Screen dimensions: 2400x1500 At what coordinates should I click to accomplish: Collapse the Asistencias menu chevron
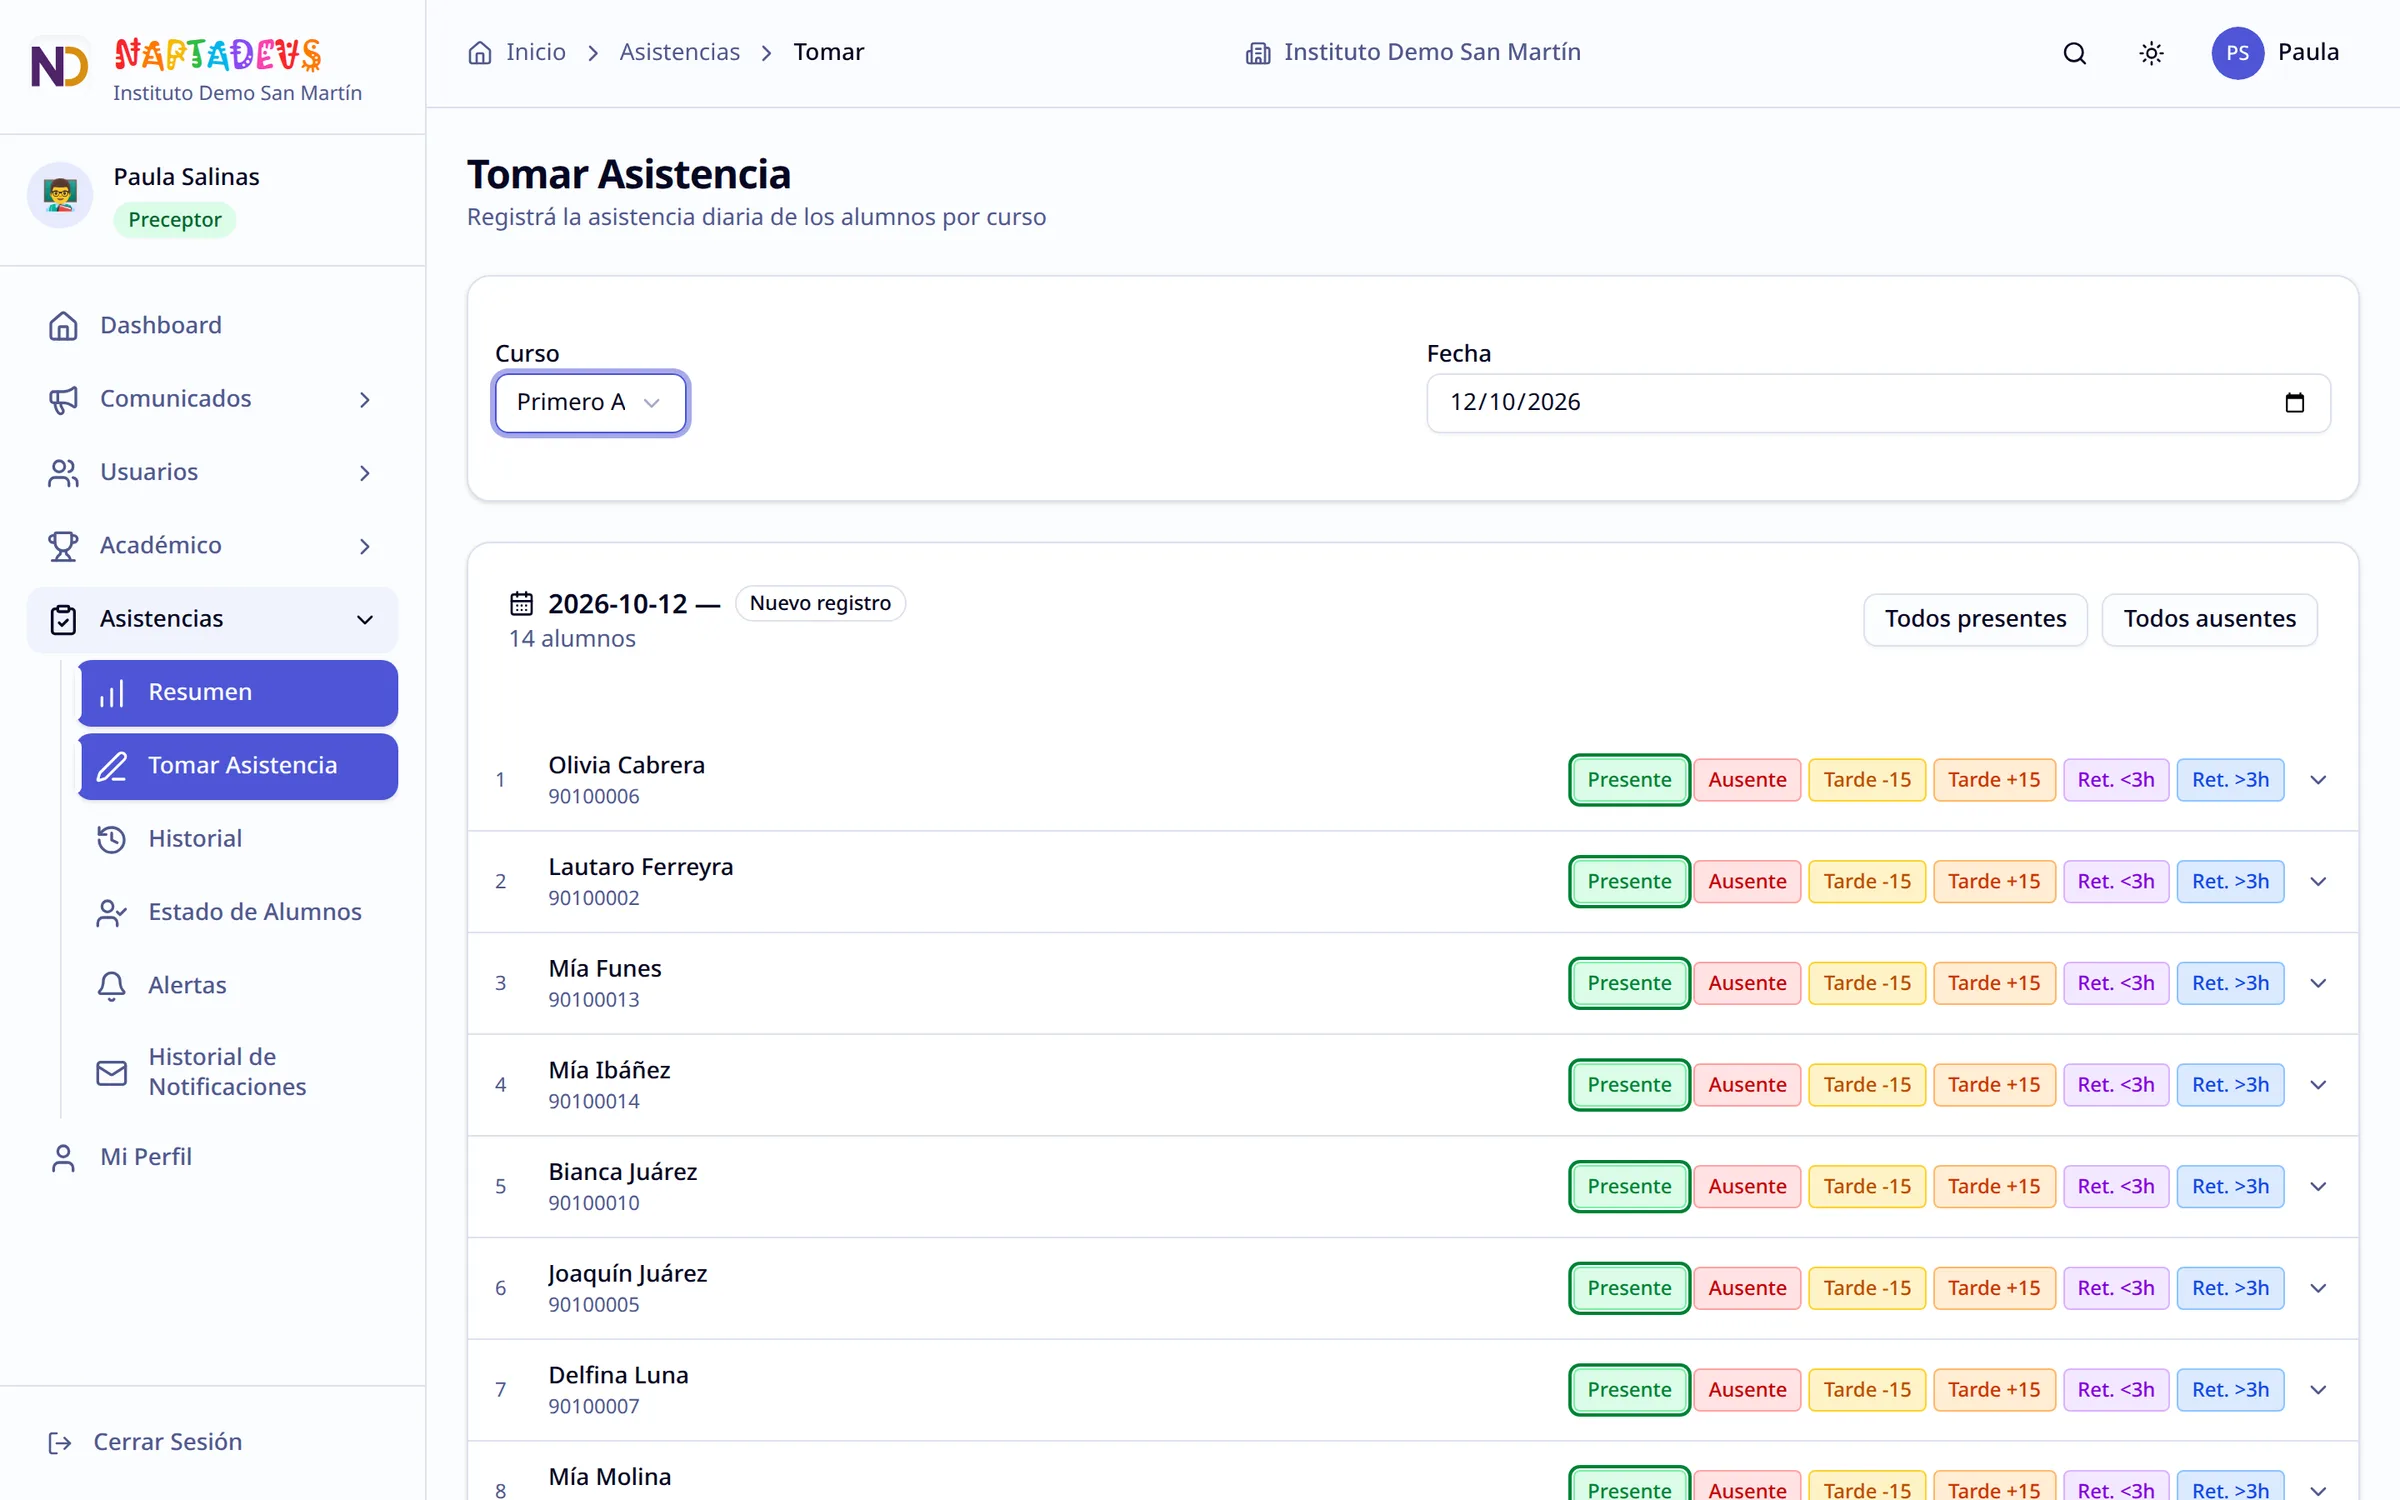point(365,620)
